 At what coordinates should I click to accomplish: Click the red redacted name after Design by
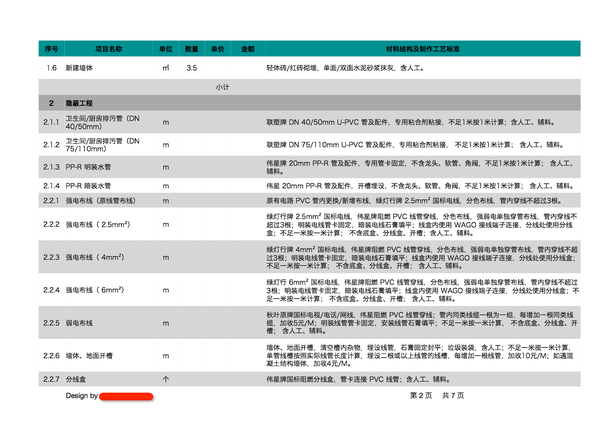(x=126, y=396)
